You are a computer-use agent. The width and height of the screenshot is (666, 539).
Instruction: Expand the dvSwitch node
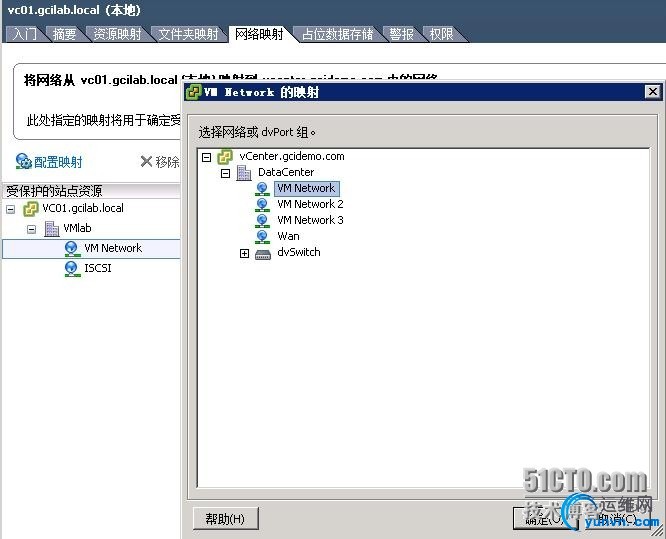[x=244, y=254]
